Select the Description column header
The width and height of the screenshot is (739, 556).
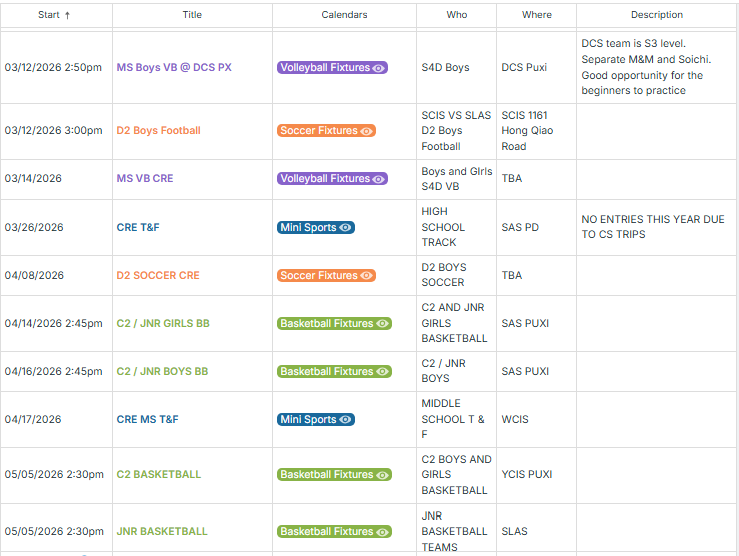tap(657, 15)
